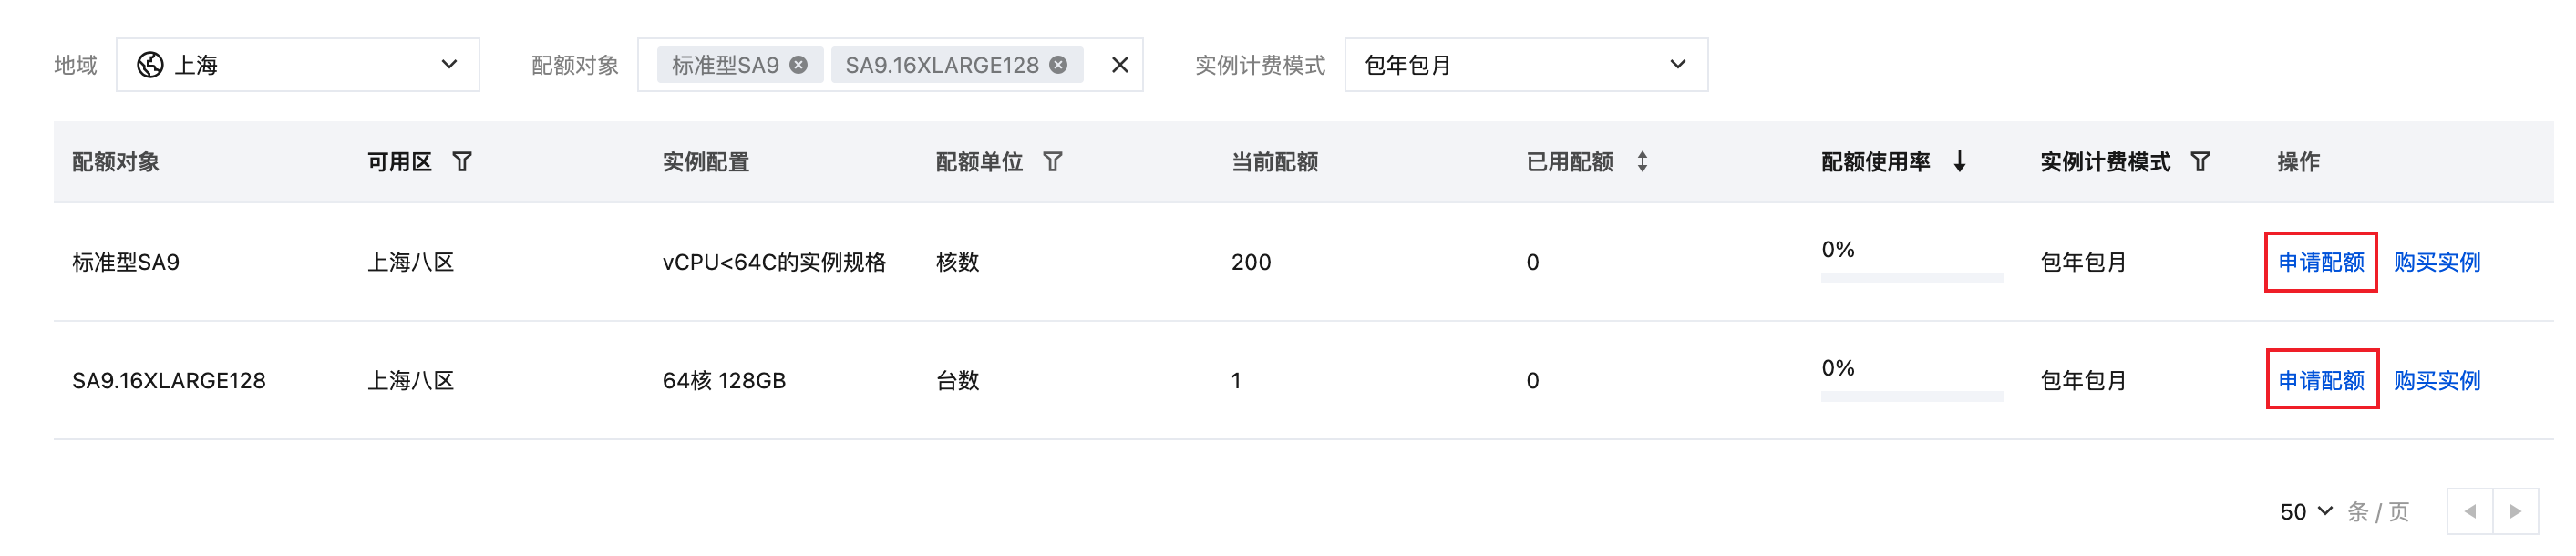Clear all 配额对象 selections
This screenshot has height=556, width=2576.
point(1120,65)
